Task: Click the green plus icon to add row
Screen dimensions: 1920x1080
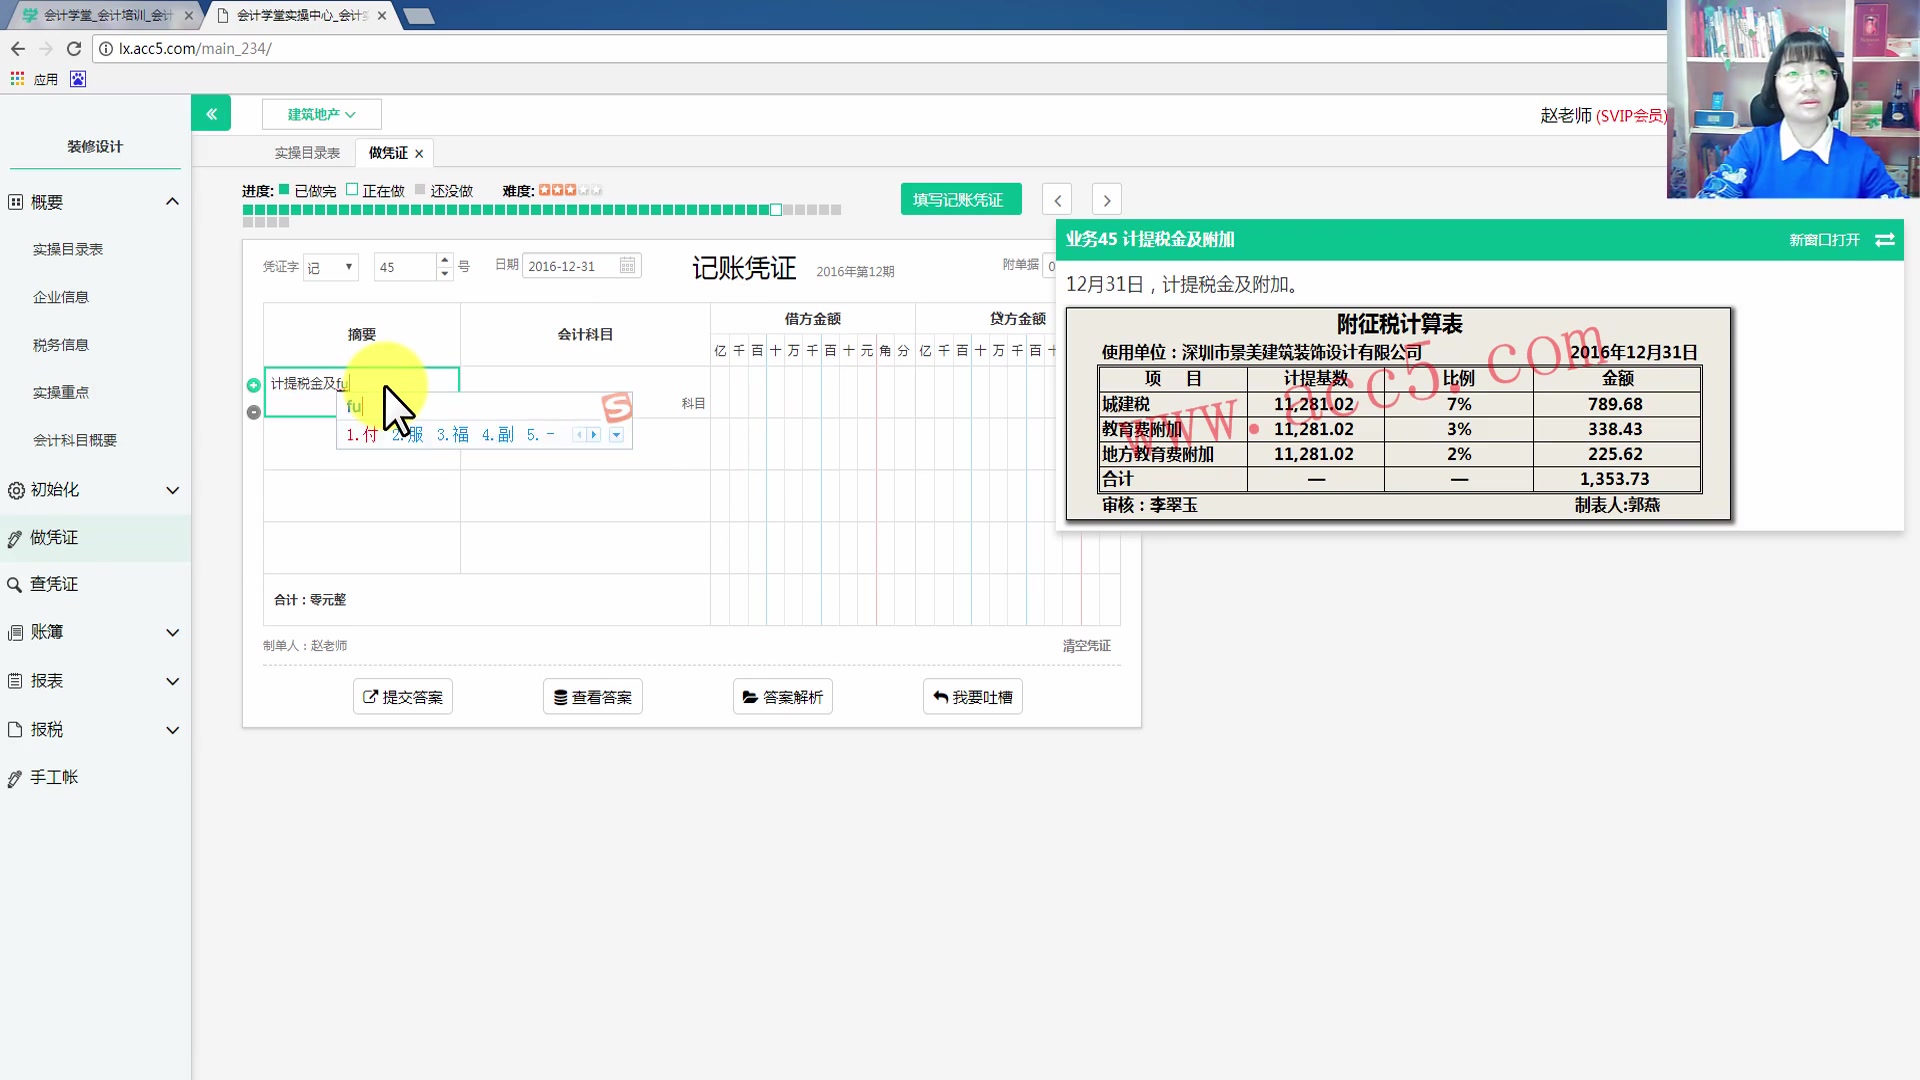Action: pyautogui.click(x=253, y=383)
